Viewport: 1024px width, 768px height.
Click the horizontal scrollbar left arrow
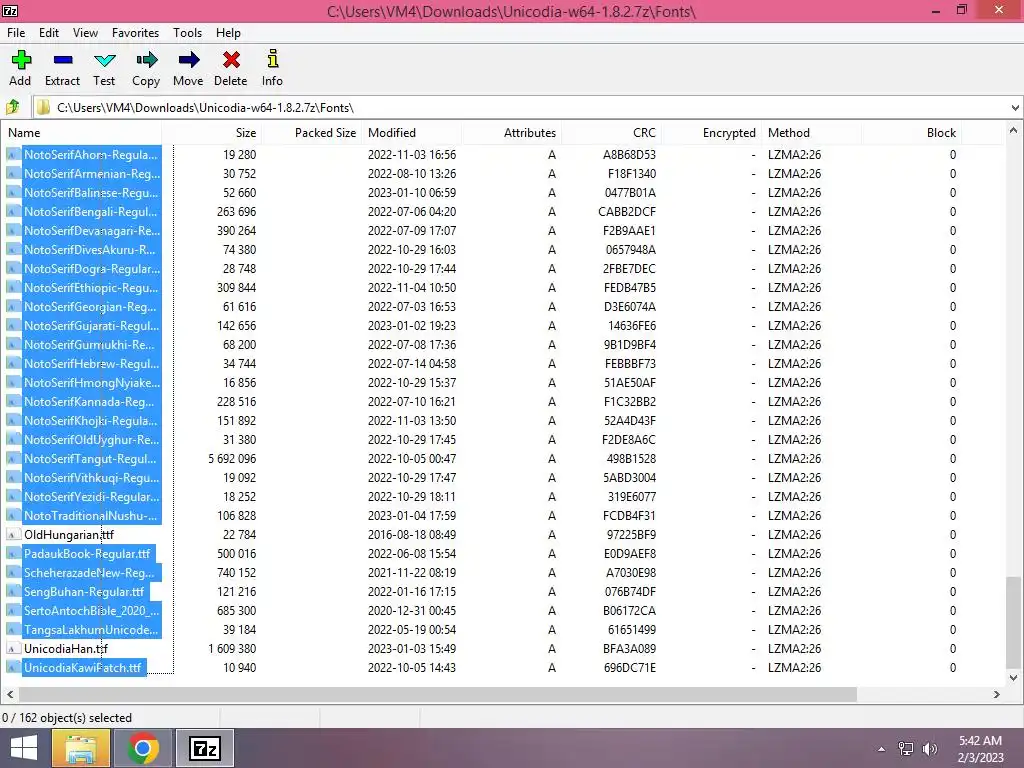click(10, 694)
